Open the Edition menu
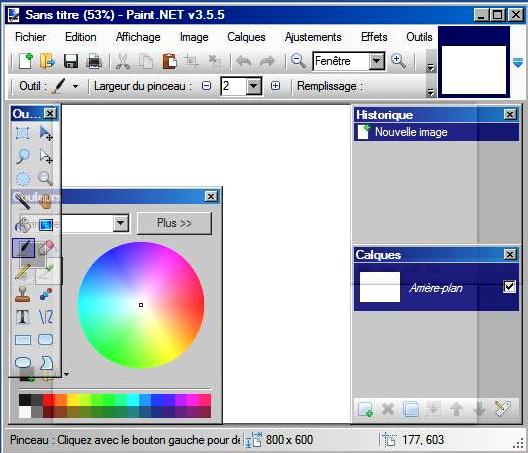The width and height of the screenshot is (528, 453). click(x=80, y=37)
